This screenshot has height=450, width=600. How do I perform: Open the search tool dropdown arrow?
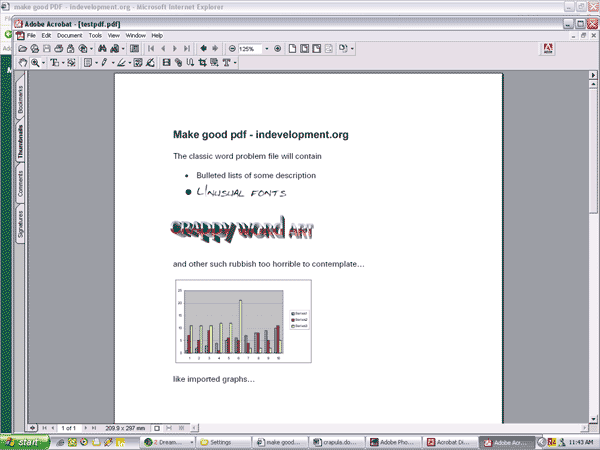point(123,49)
